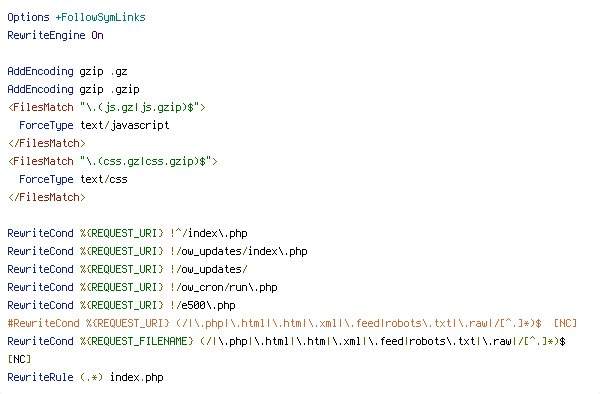
Task: Click 'ForceType text/javascript' line
Action: [94, 125]
